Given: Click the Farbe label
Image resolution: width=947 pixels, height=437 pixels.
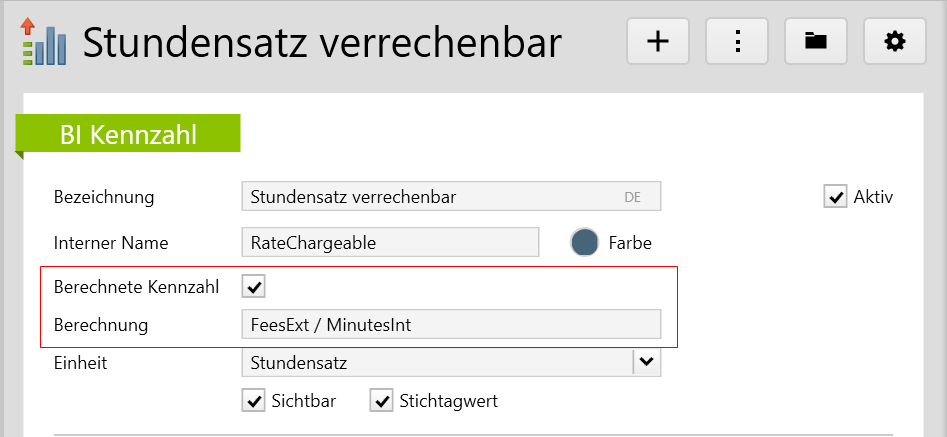Looking at the screenshot, I should 630,242.
